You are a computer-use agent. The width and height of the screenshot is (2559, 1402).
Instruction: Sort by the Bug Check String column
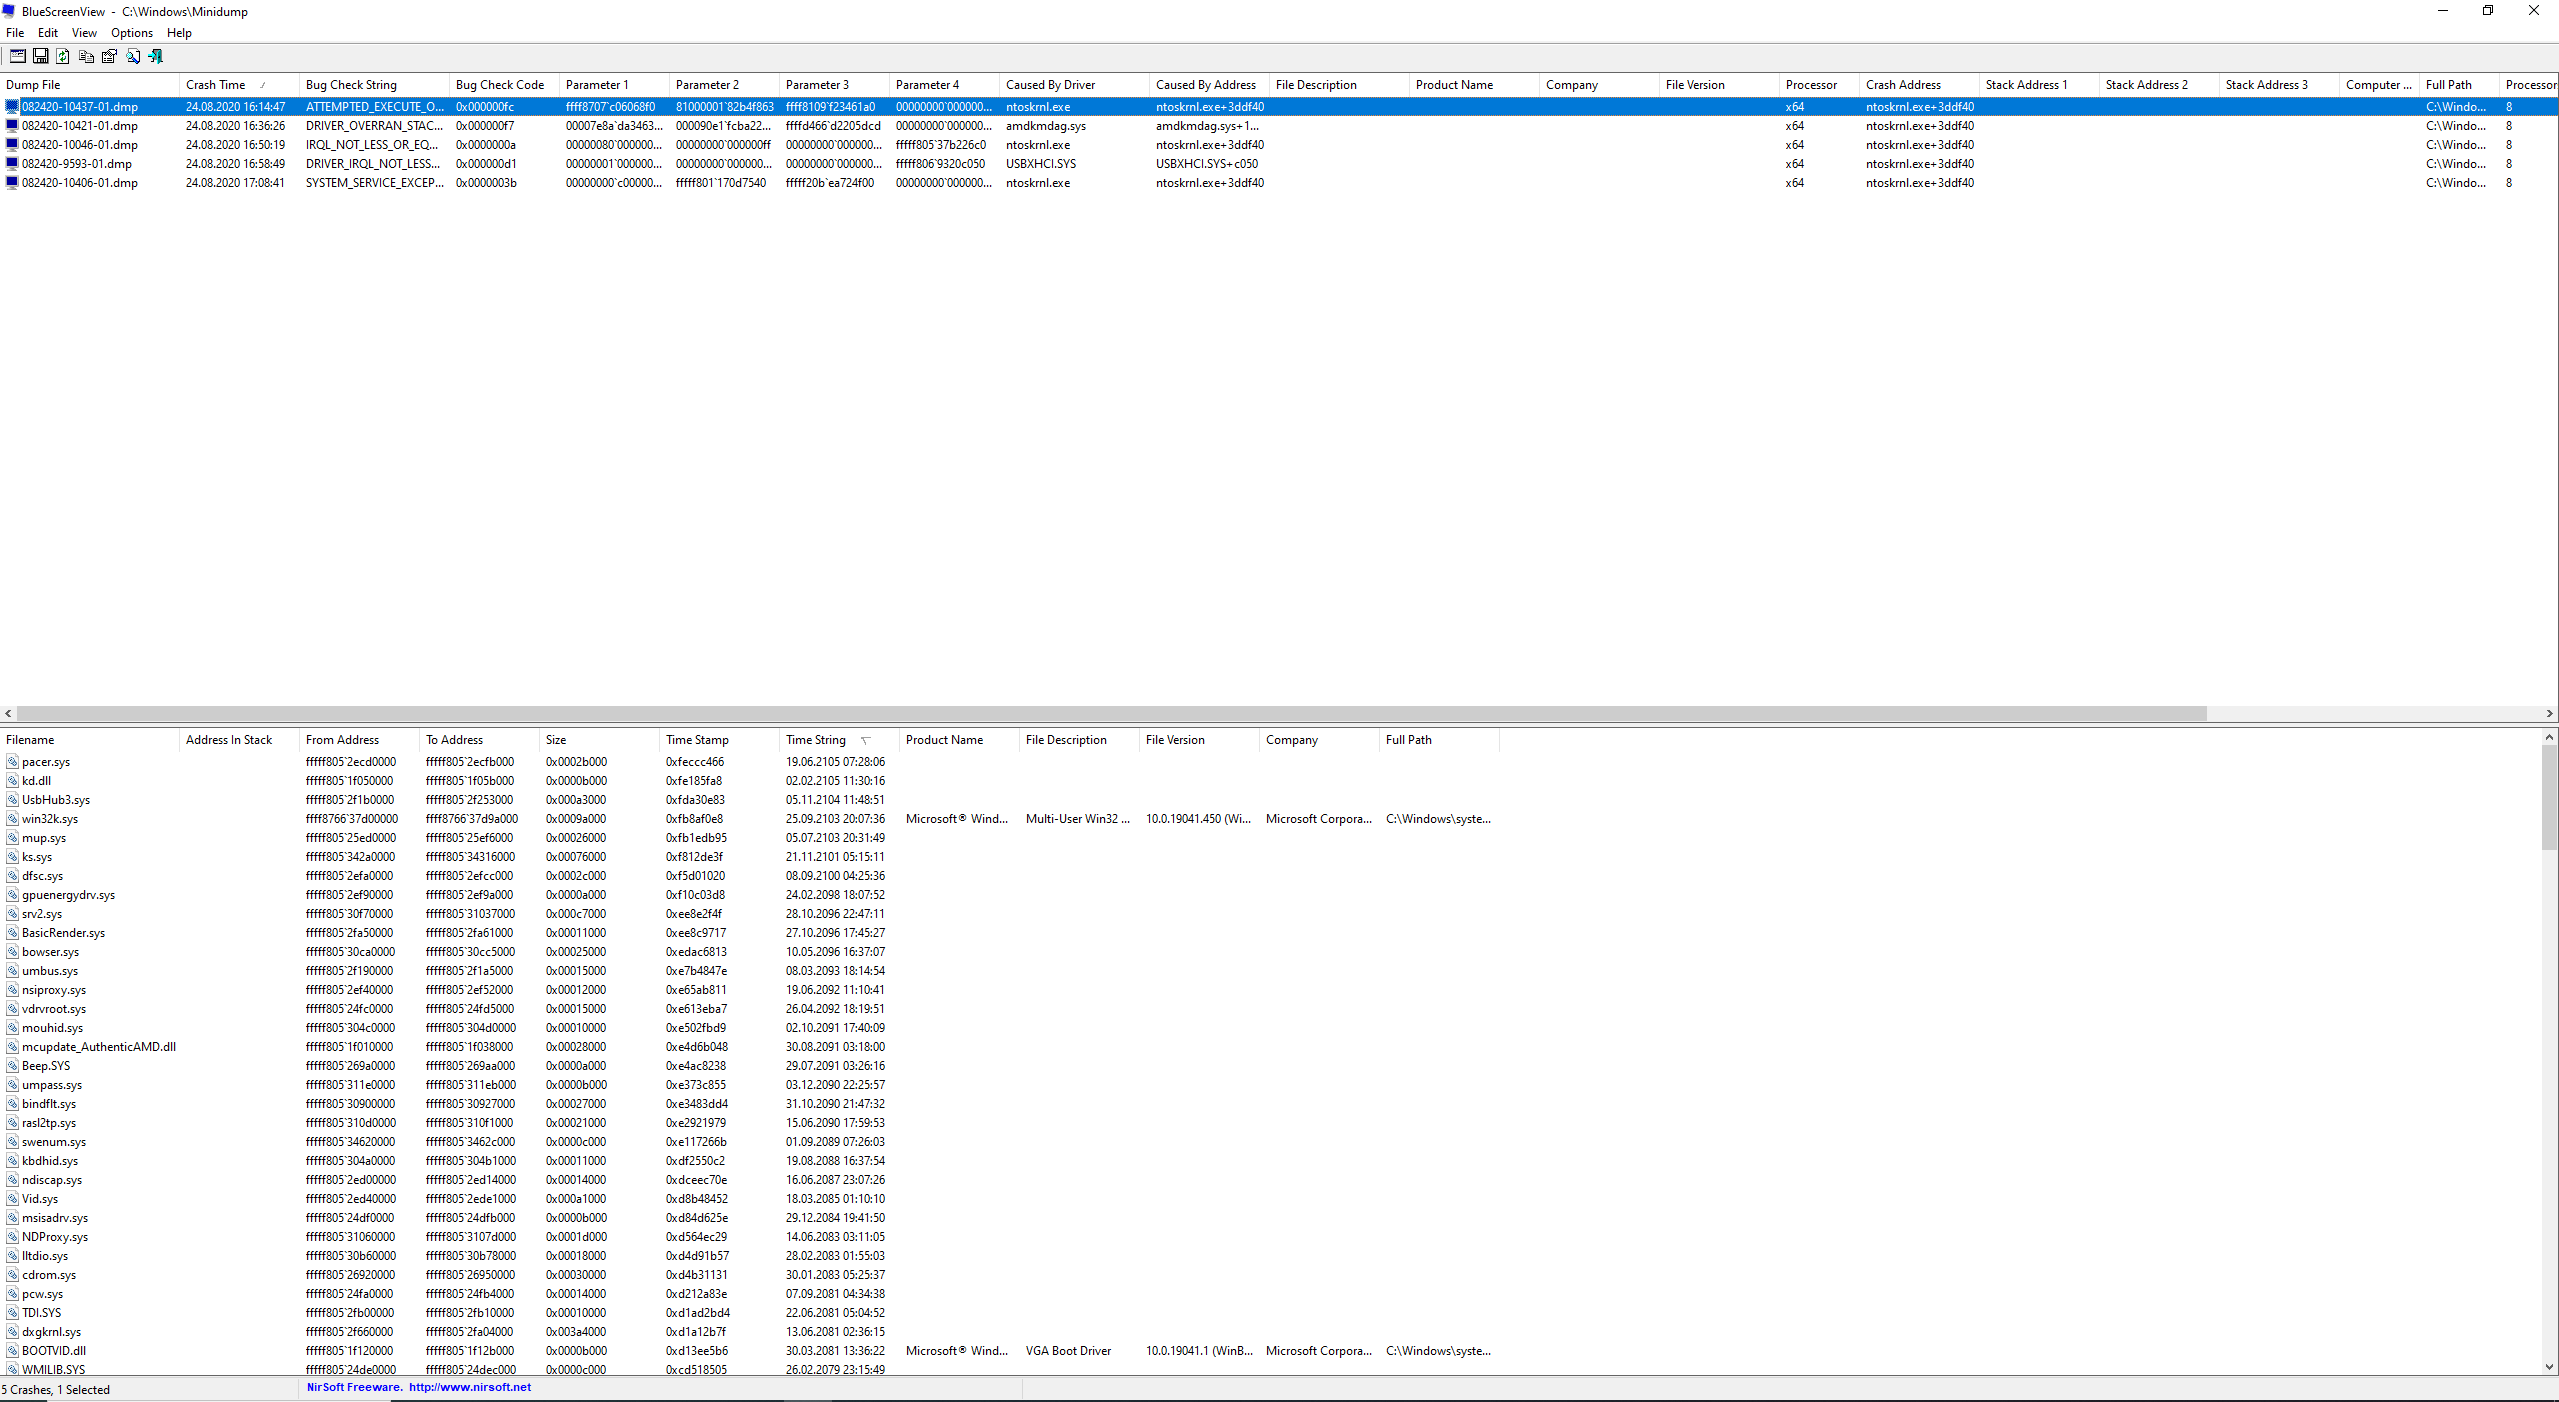coord(375,85)
